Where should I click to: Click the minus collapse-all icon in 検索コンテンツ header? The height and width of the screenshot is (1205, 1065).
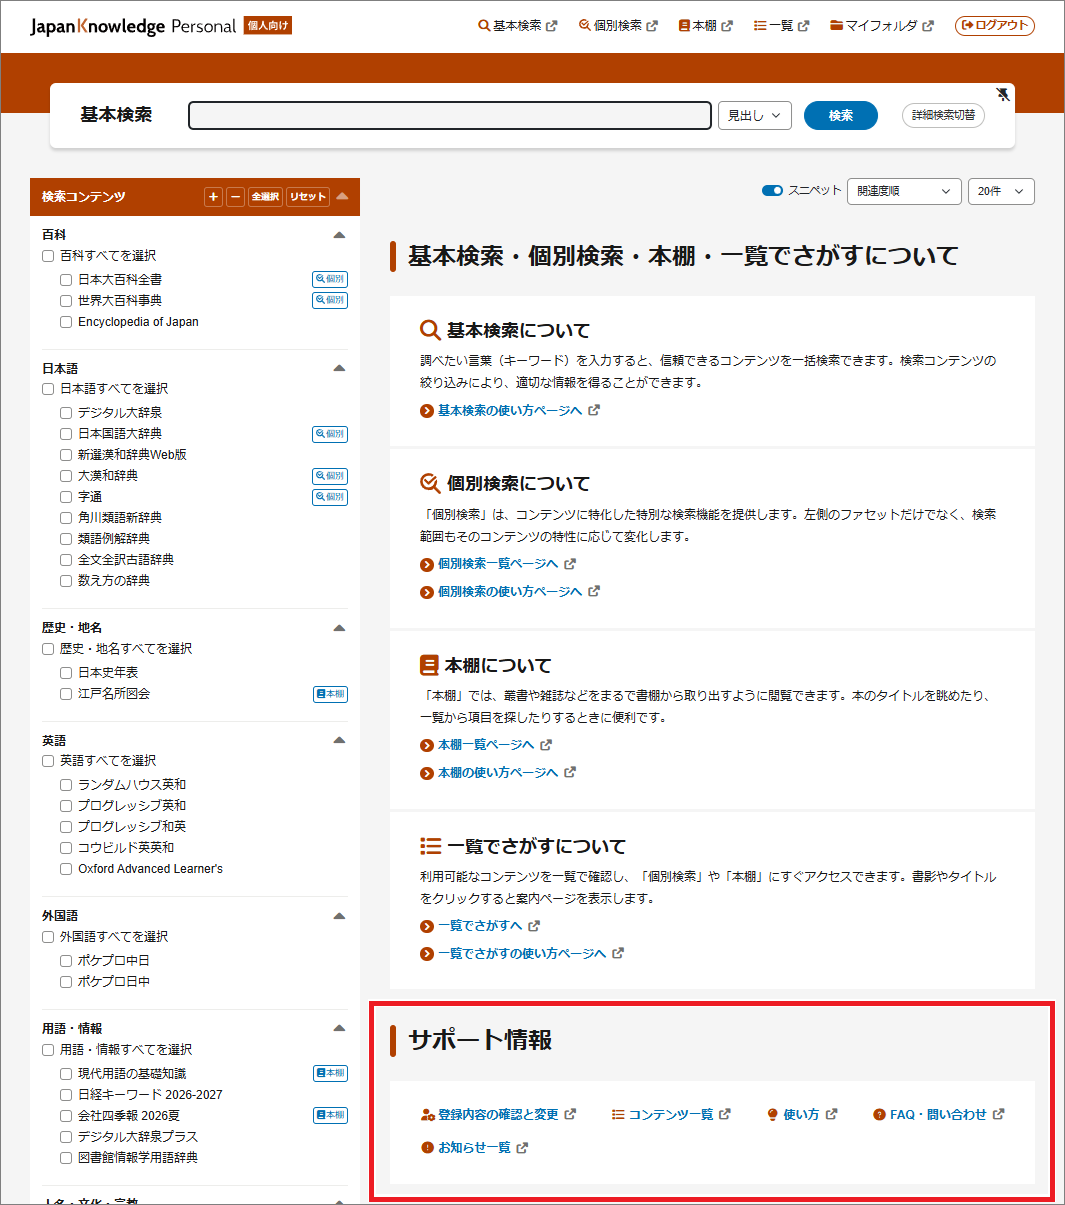(235, 197)
